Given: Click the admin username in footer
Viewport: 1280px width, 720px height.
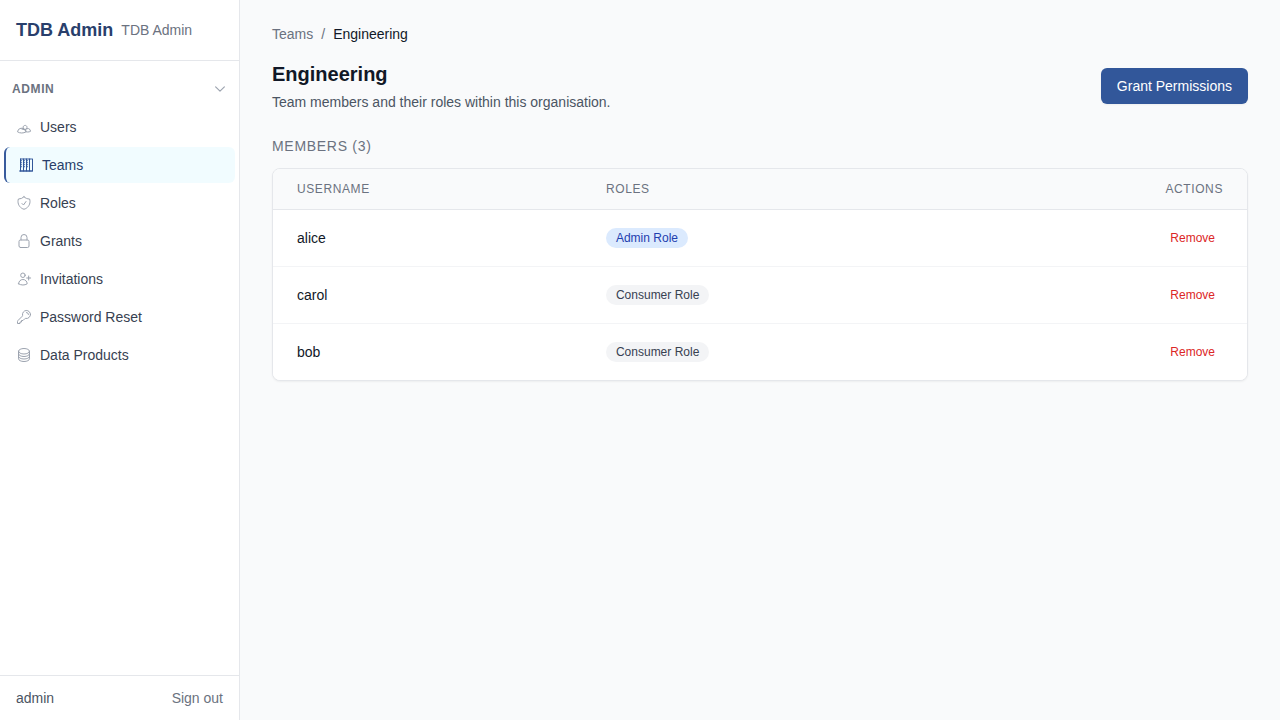Looking at the screenshot, I should pos(35,698).
